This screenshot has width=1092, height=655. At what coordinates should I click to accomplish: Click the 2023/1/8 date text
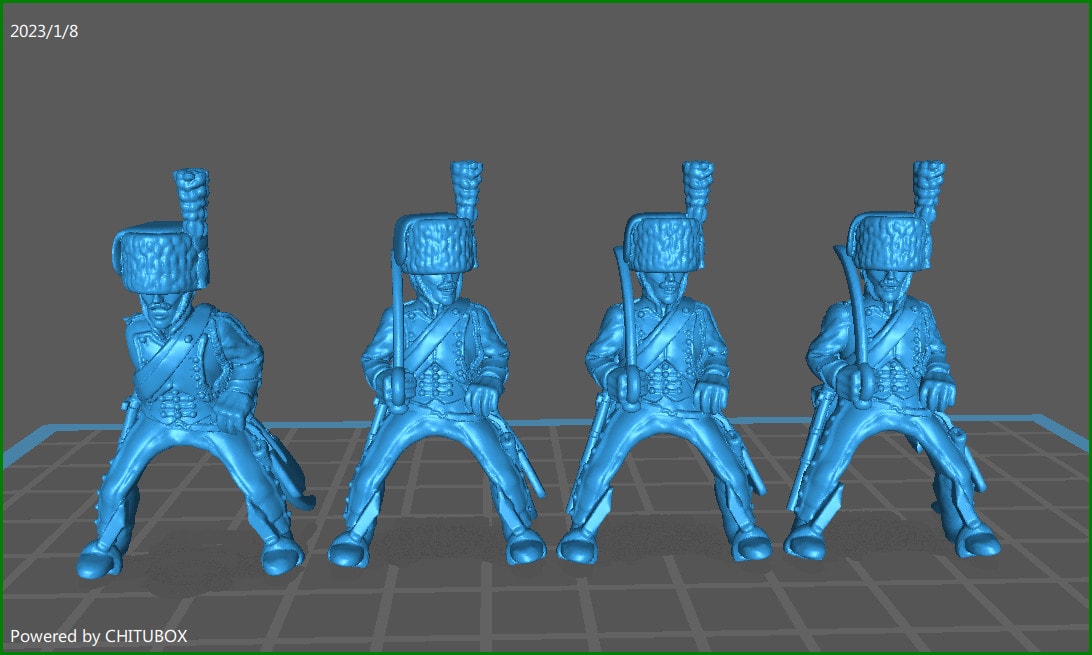pos(44,31)
